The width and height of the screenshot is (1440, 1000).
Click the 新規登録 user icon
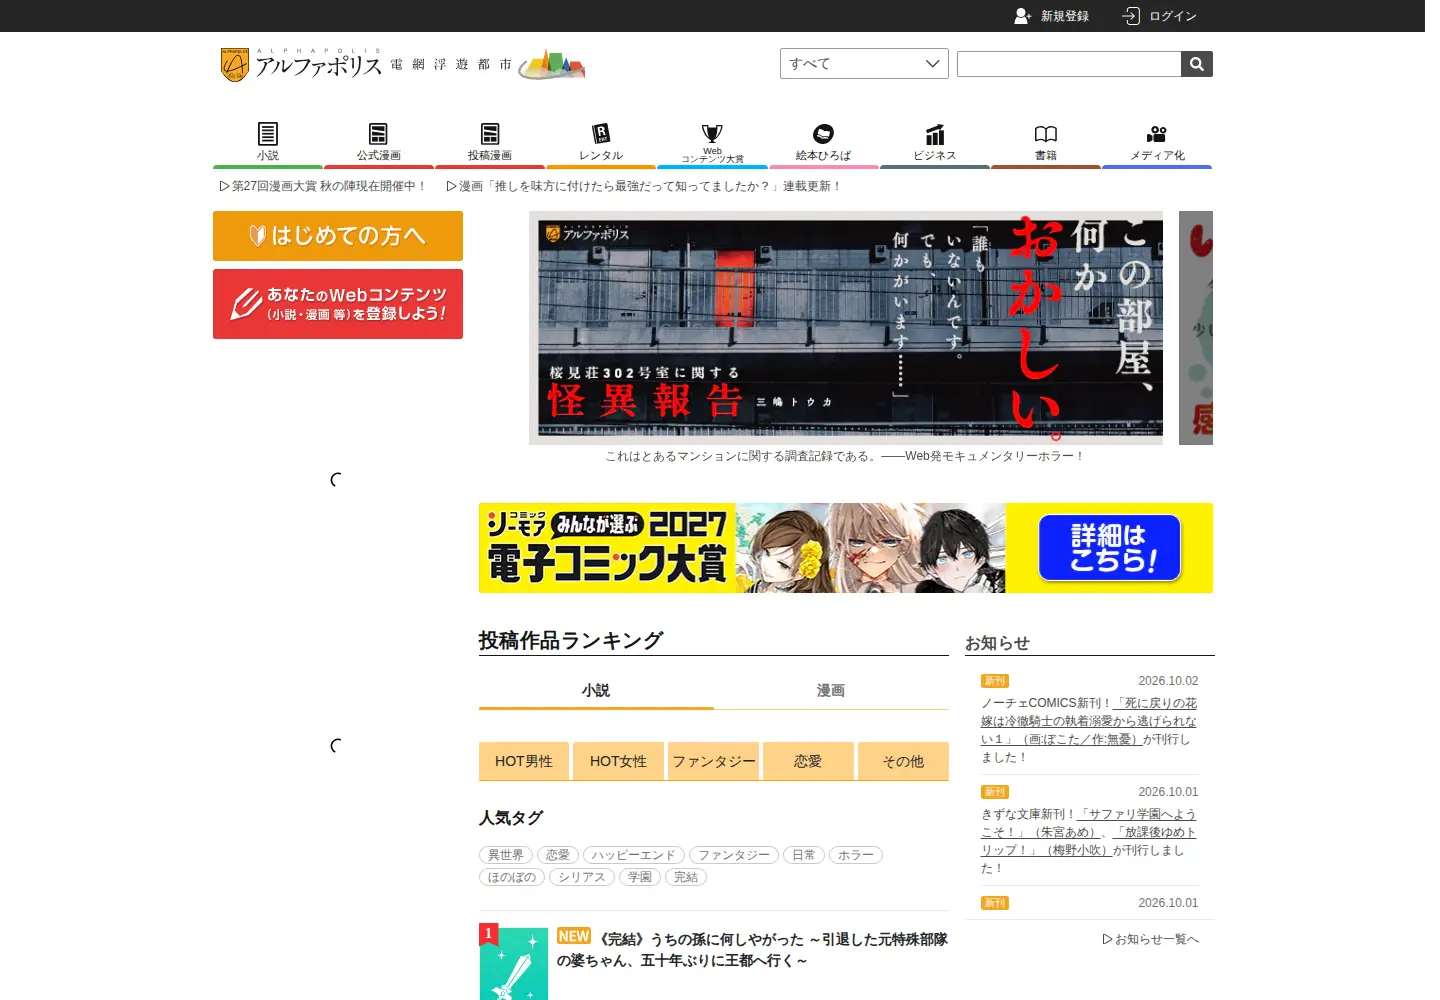(x=1022, y=16)
